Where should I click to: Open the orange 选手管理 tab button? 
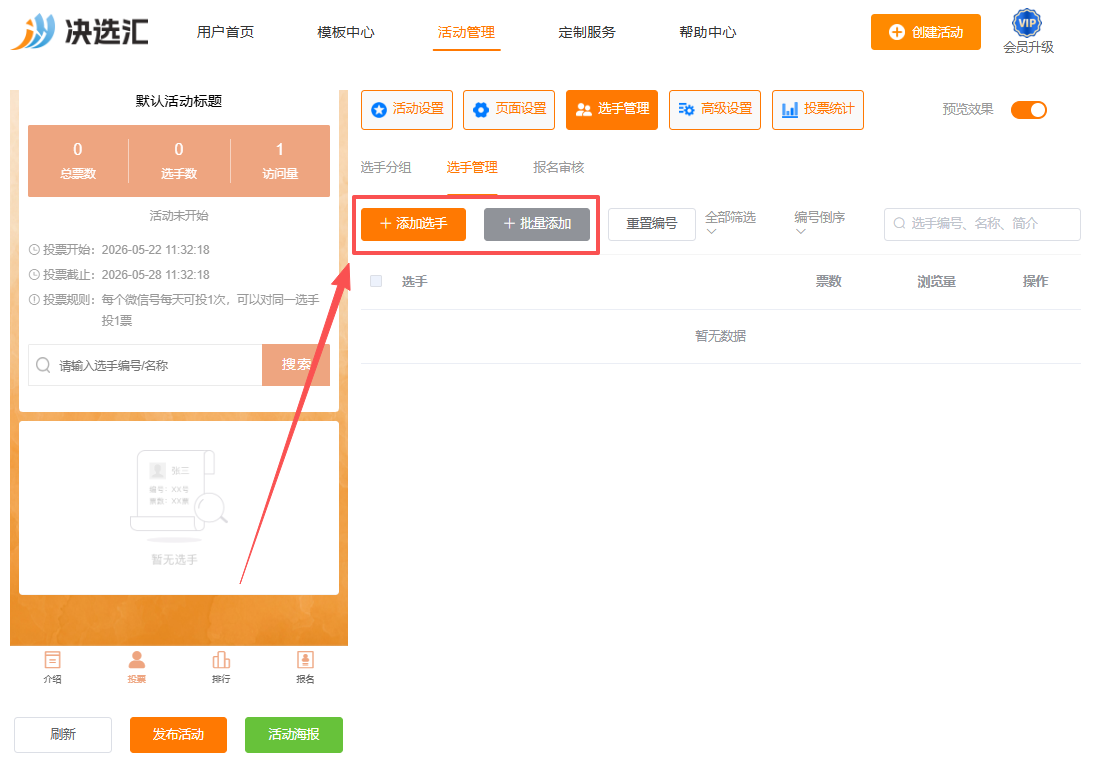coord(611,110)
